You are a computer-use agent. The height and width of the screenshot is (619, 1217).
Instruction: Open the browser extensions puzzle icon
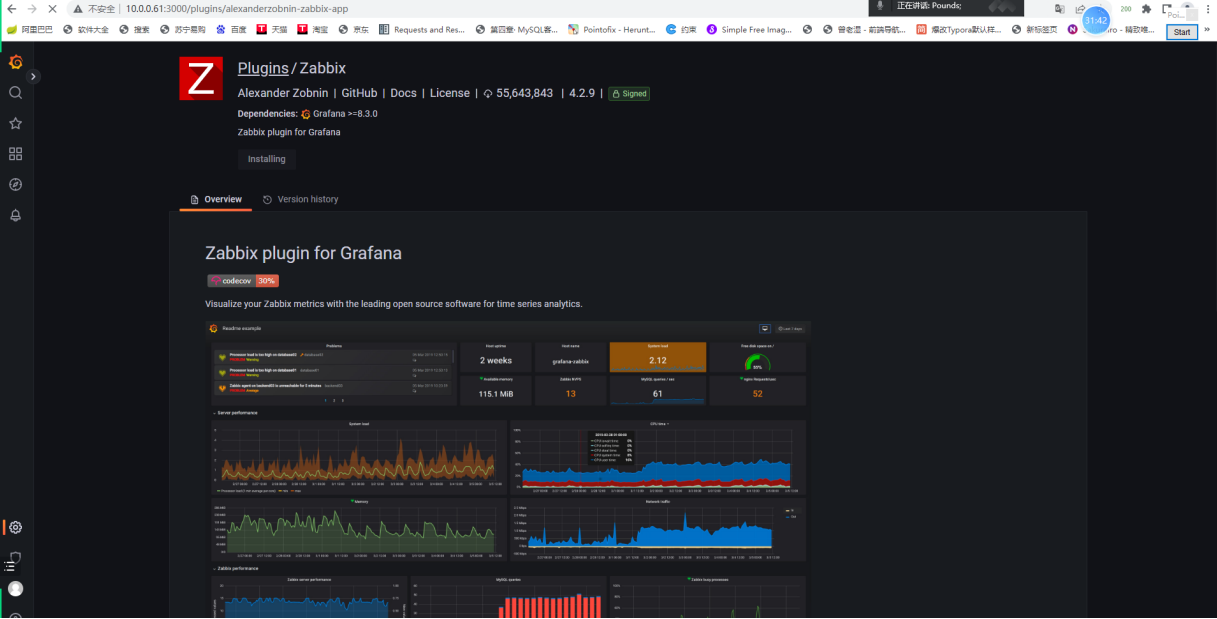1146,9
